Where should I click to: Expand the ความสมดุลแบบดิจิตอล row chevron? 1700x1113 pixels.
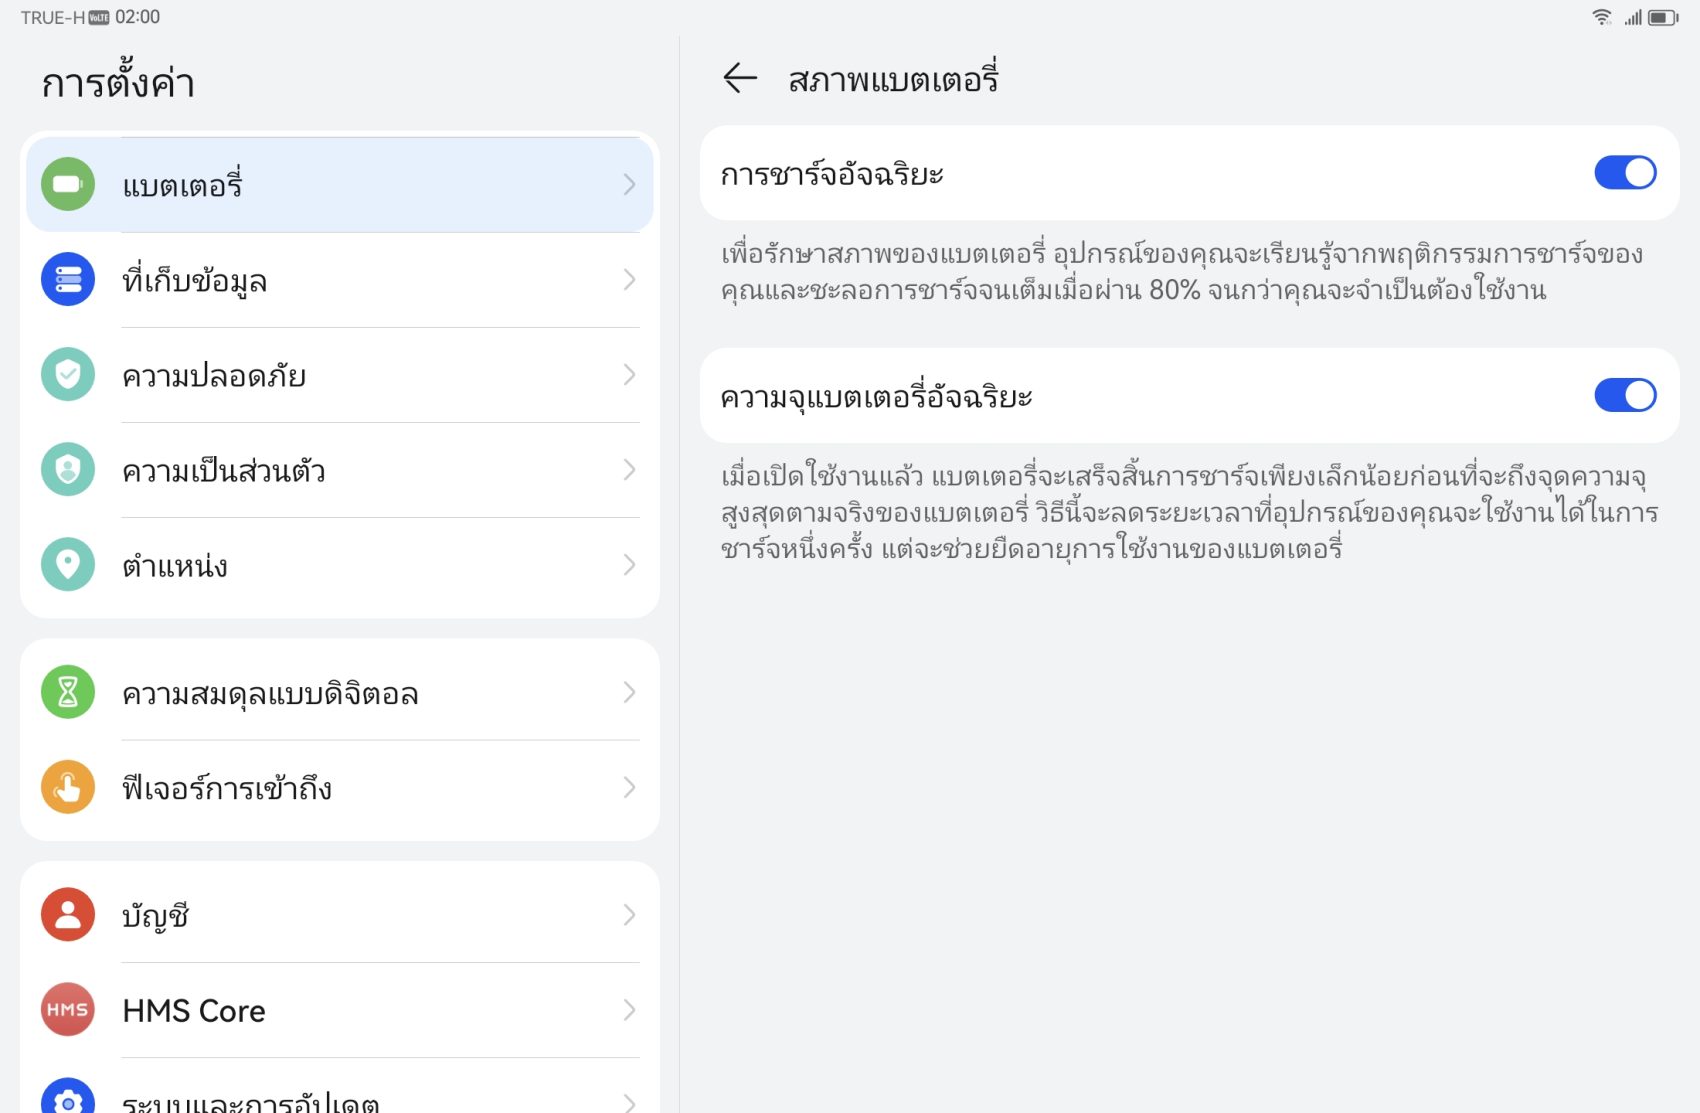click(x=629, y=692)
